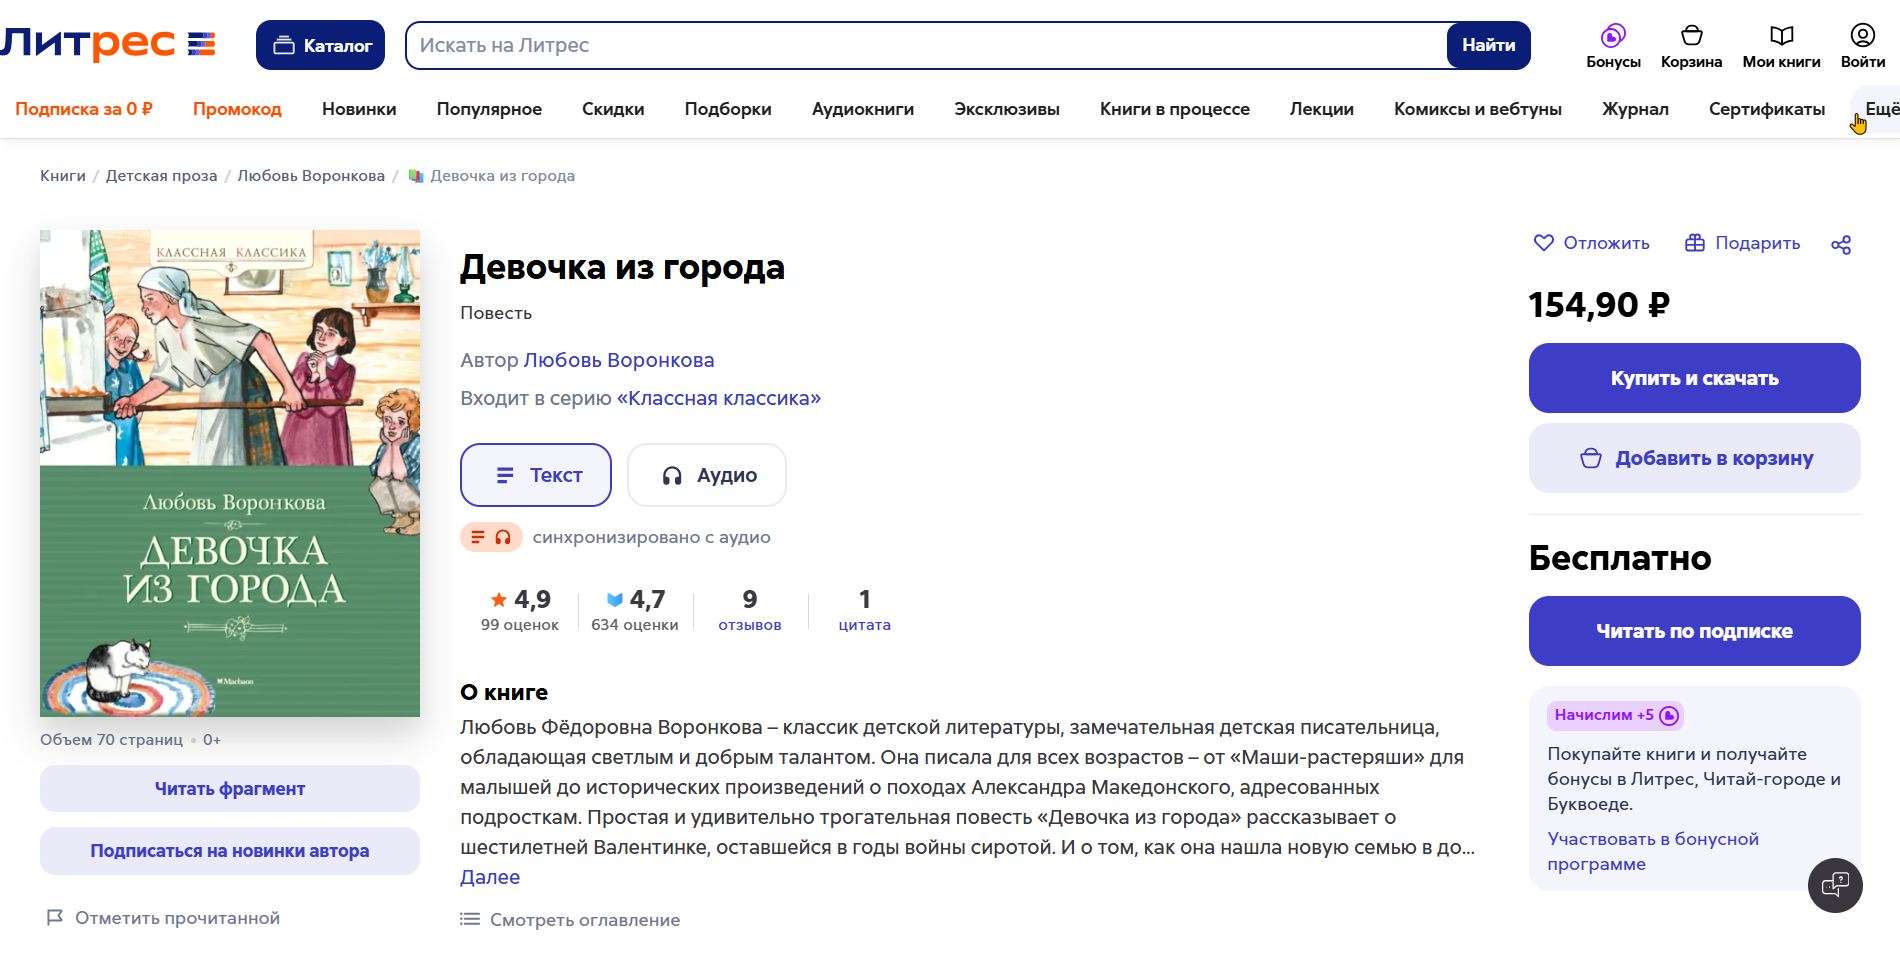Click Добавить в корзину button
Screen dimensions: 1900x964
click(x=1695, y=458)
